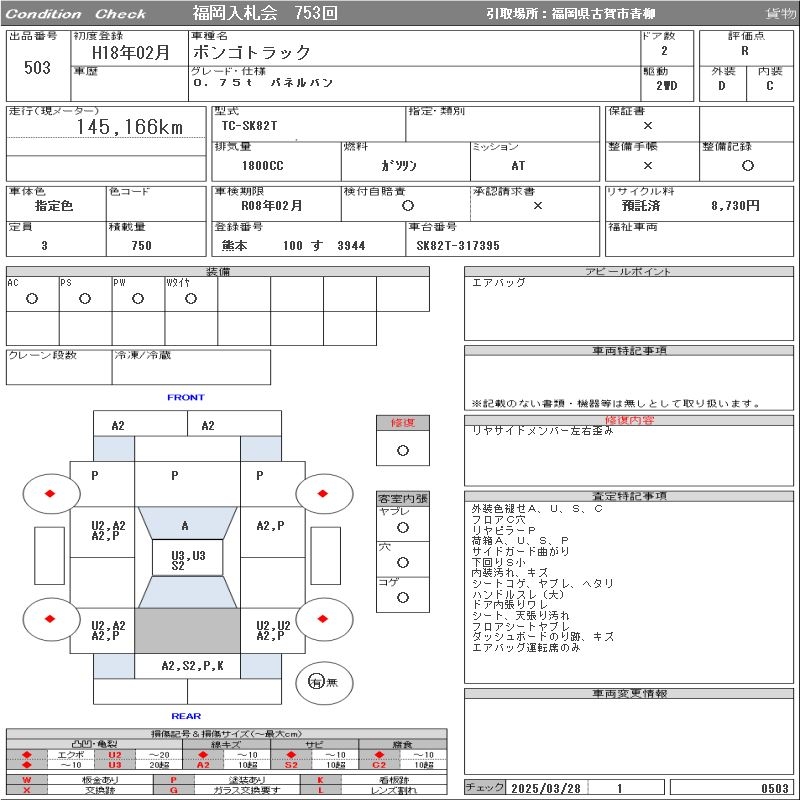
Task: Click the inspection expiry R08年02月
Action: pos(271,206)
